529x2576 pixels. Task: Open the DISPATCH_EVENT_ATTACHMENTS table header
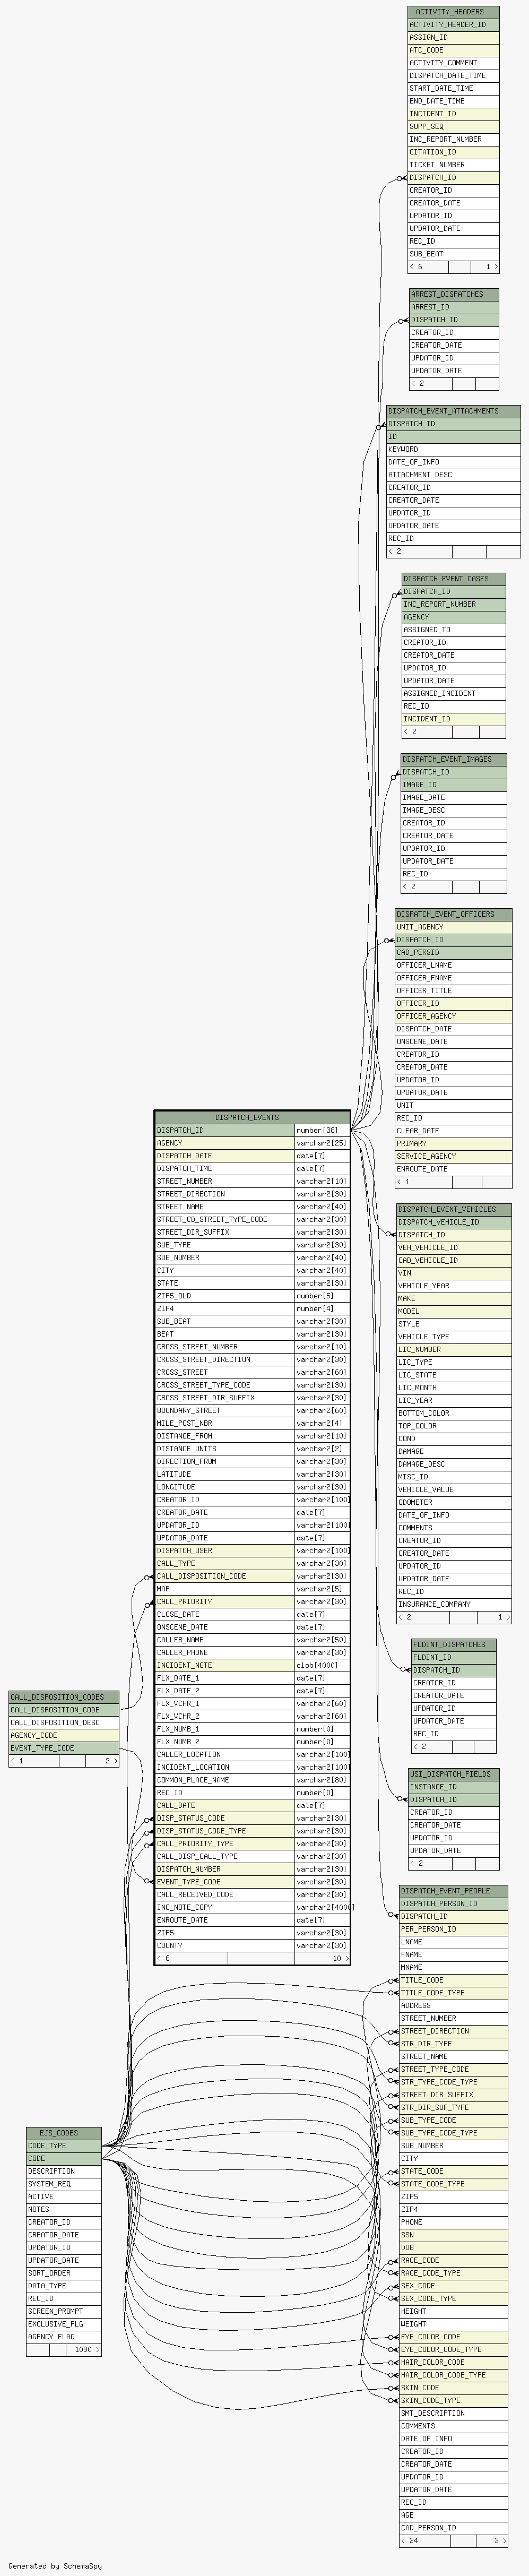click(453, 411)
